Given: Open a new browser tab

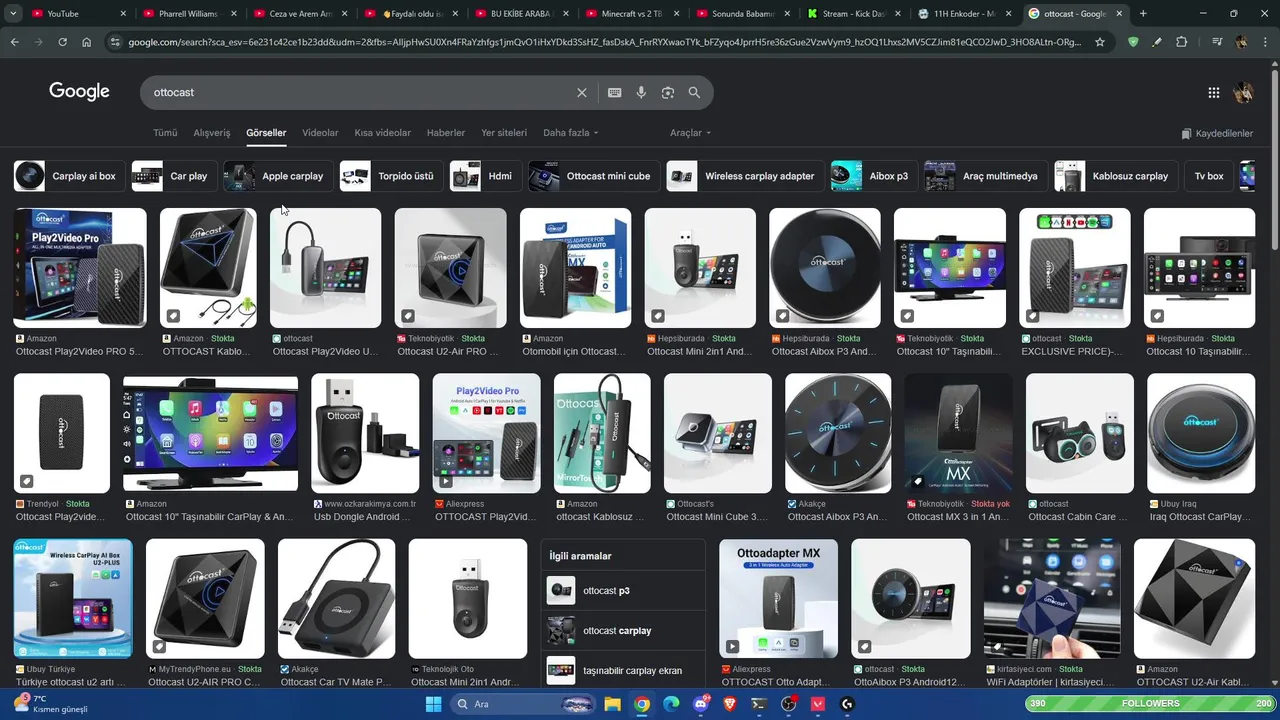Looking at the screenshot, I should point(1143,14).
